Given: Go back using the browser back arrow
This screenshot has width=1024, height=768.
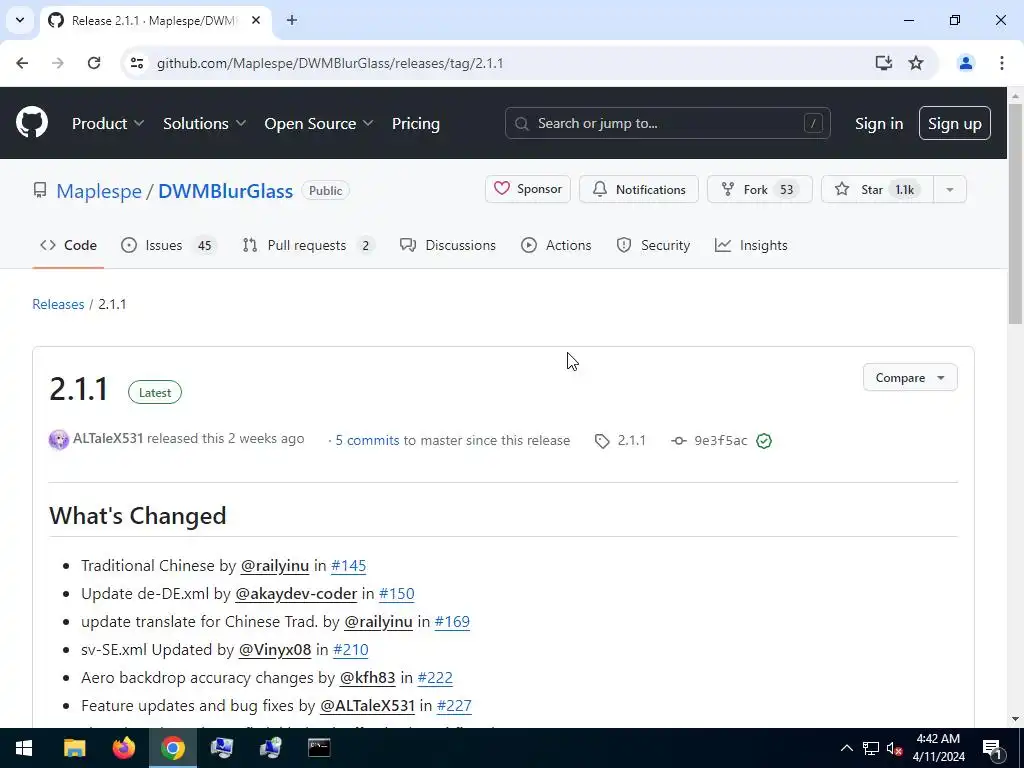Looking at the screenshot, I should [22, 63].
